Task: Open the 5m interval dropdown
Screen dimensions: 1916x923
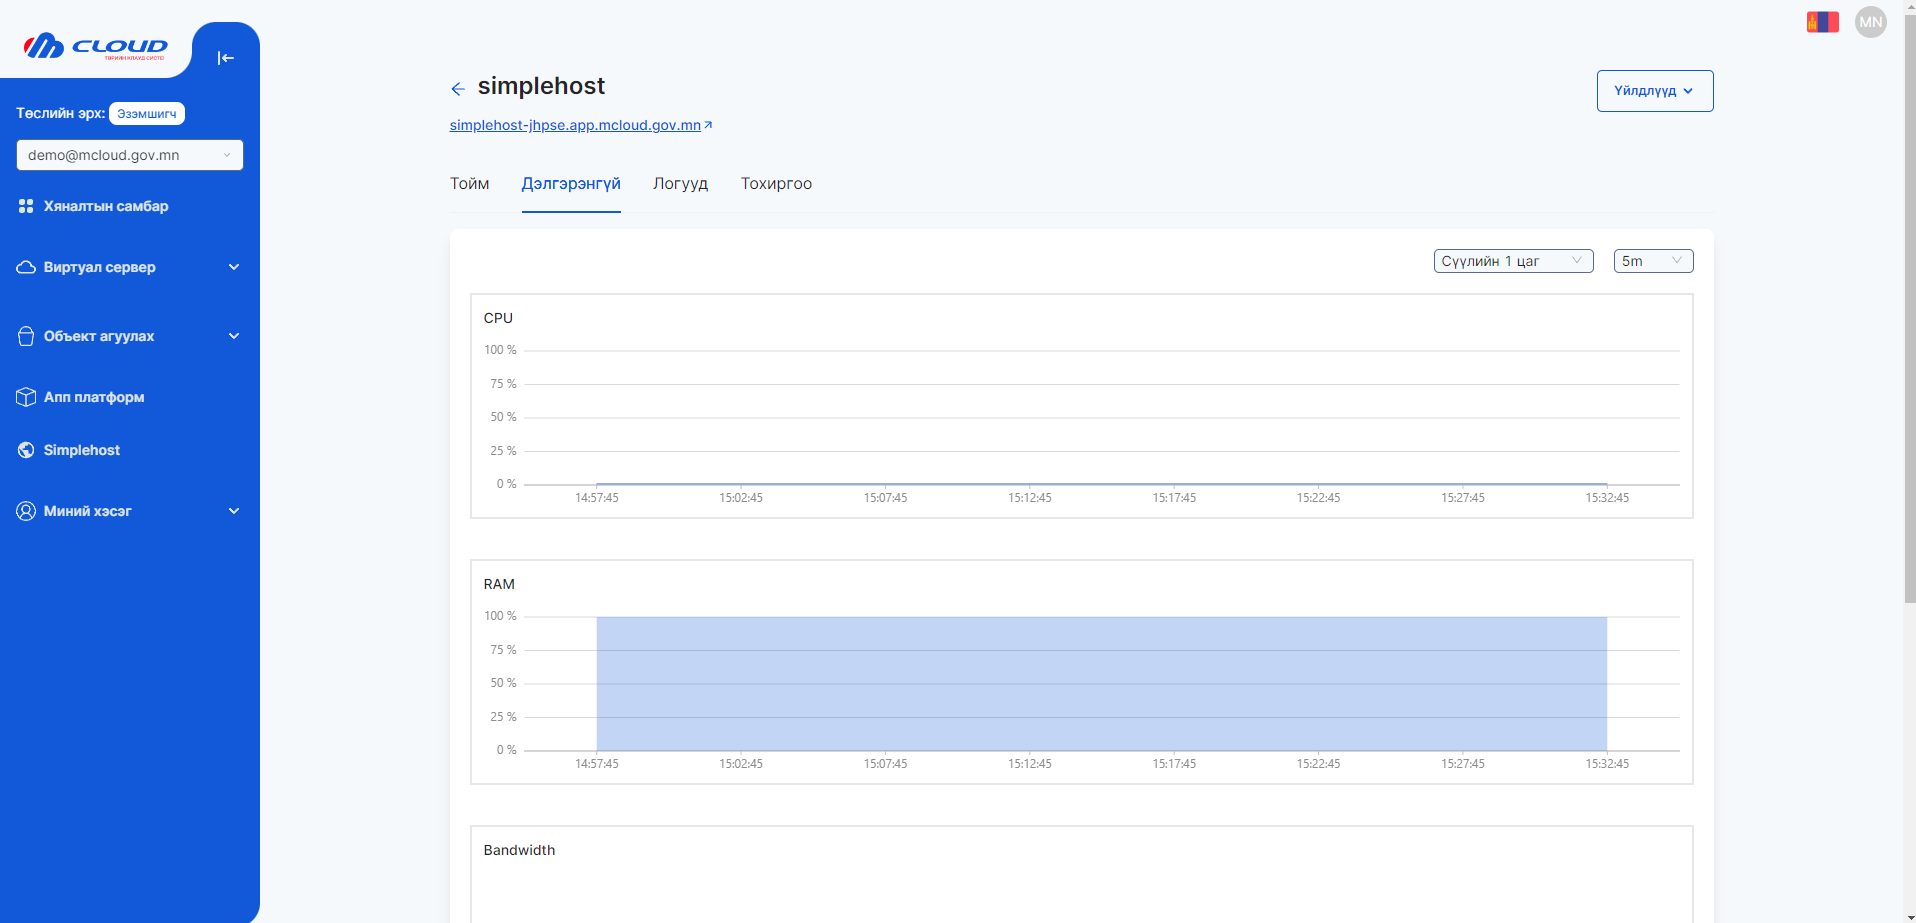Action: (1652, 261)
